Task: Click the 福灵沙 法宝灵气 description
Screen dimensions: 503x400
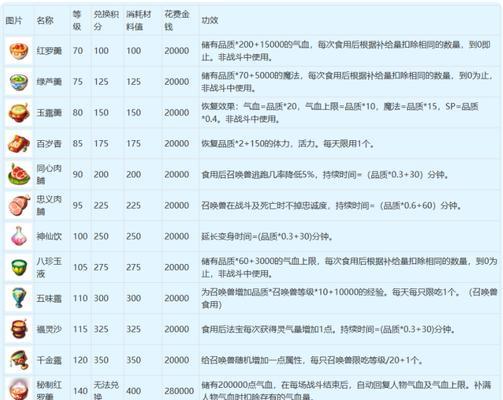Action: [x=328, y=329]
